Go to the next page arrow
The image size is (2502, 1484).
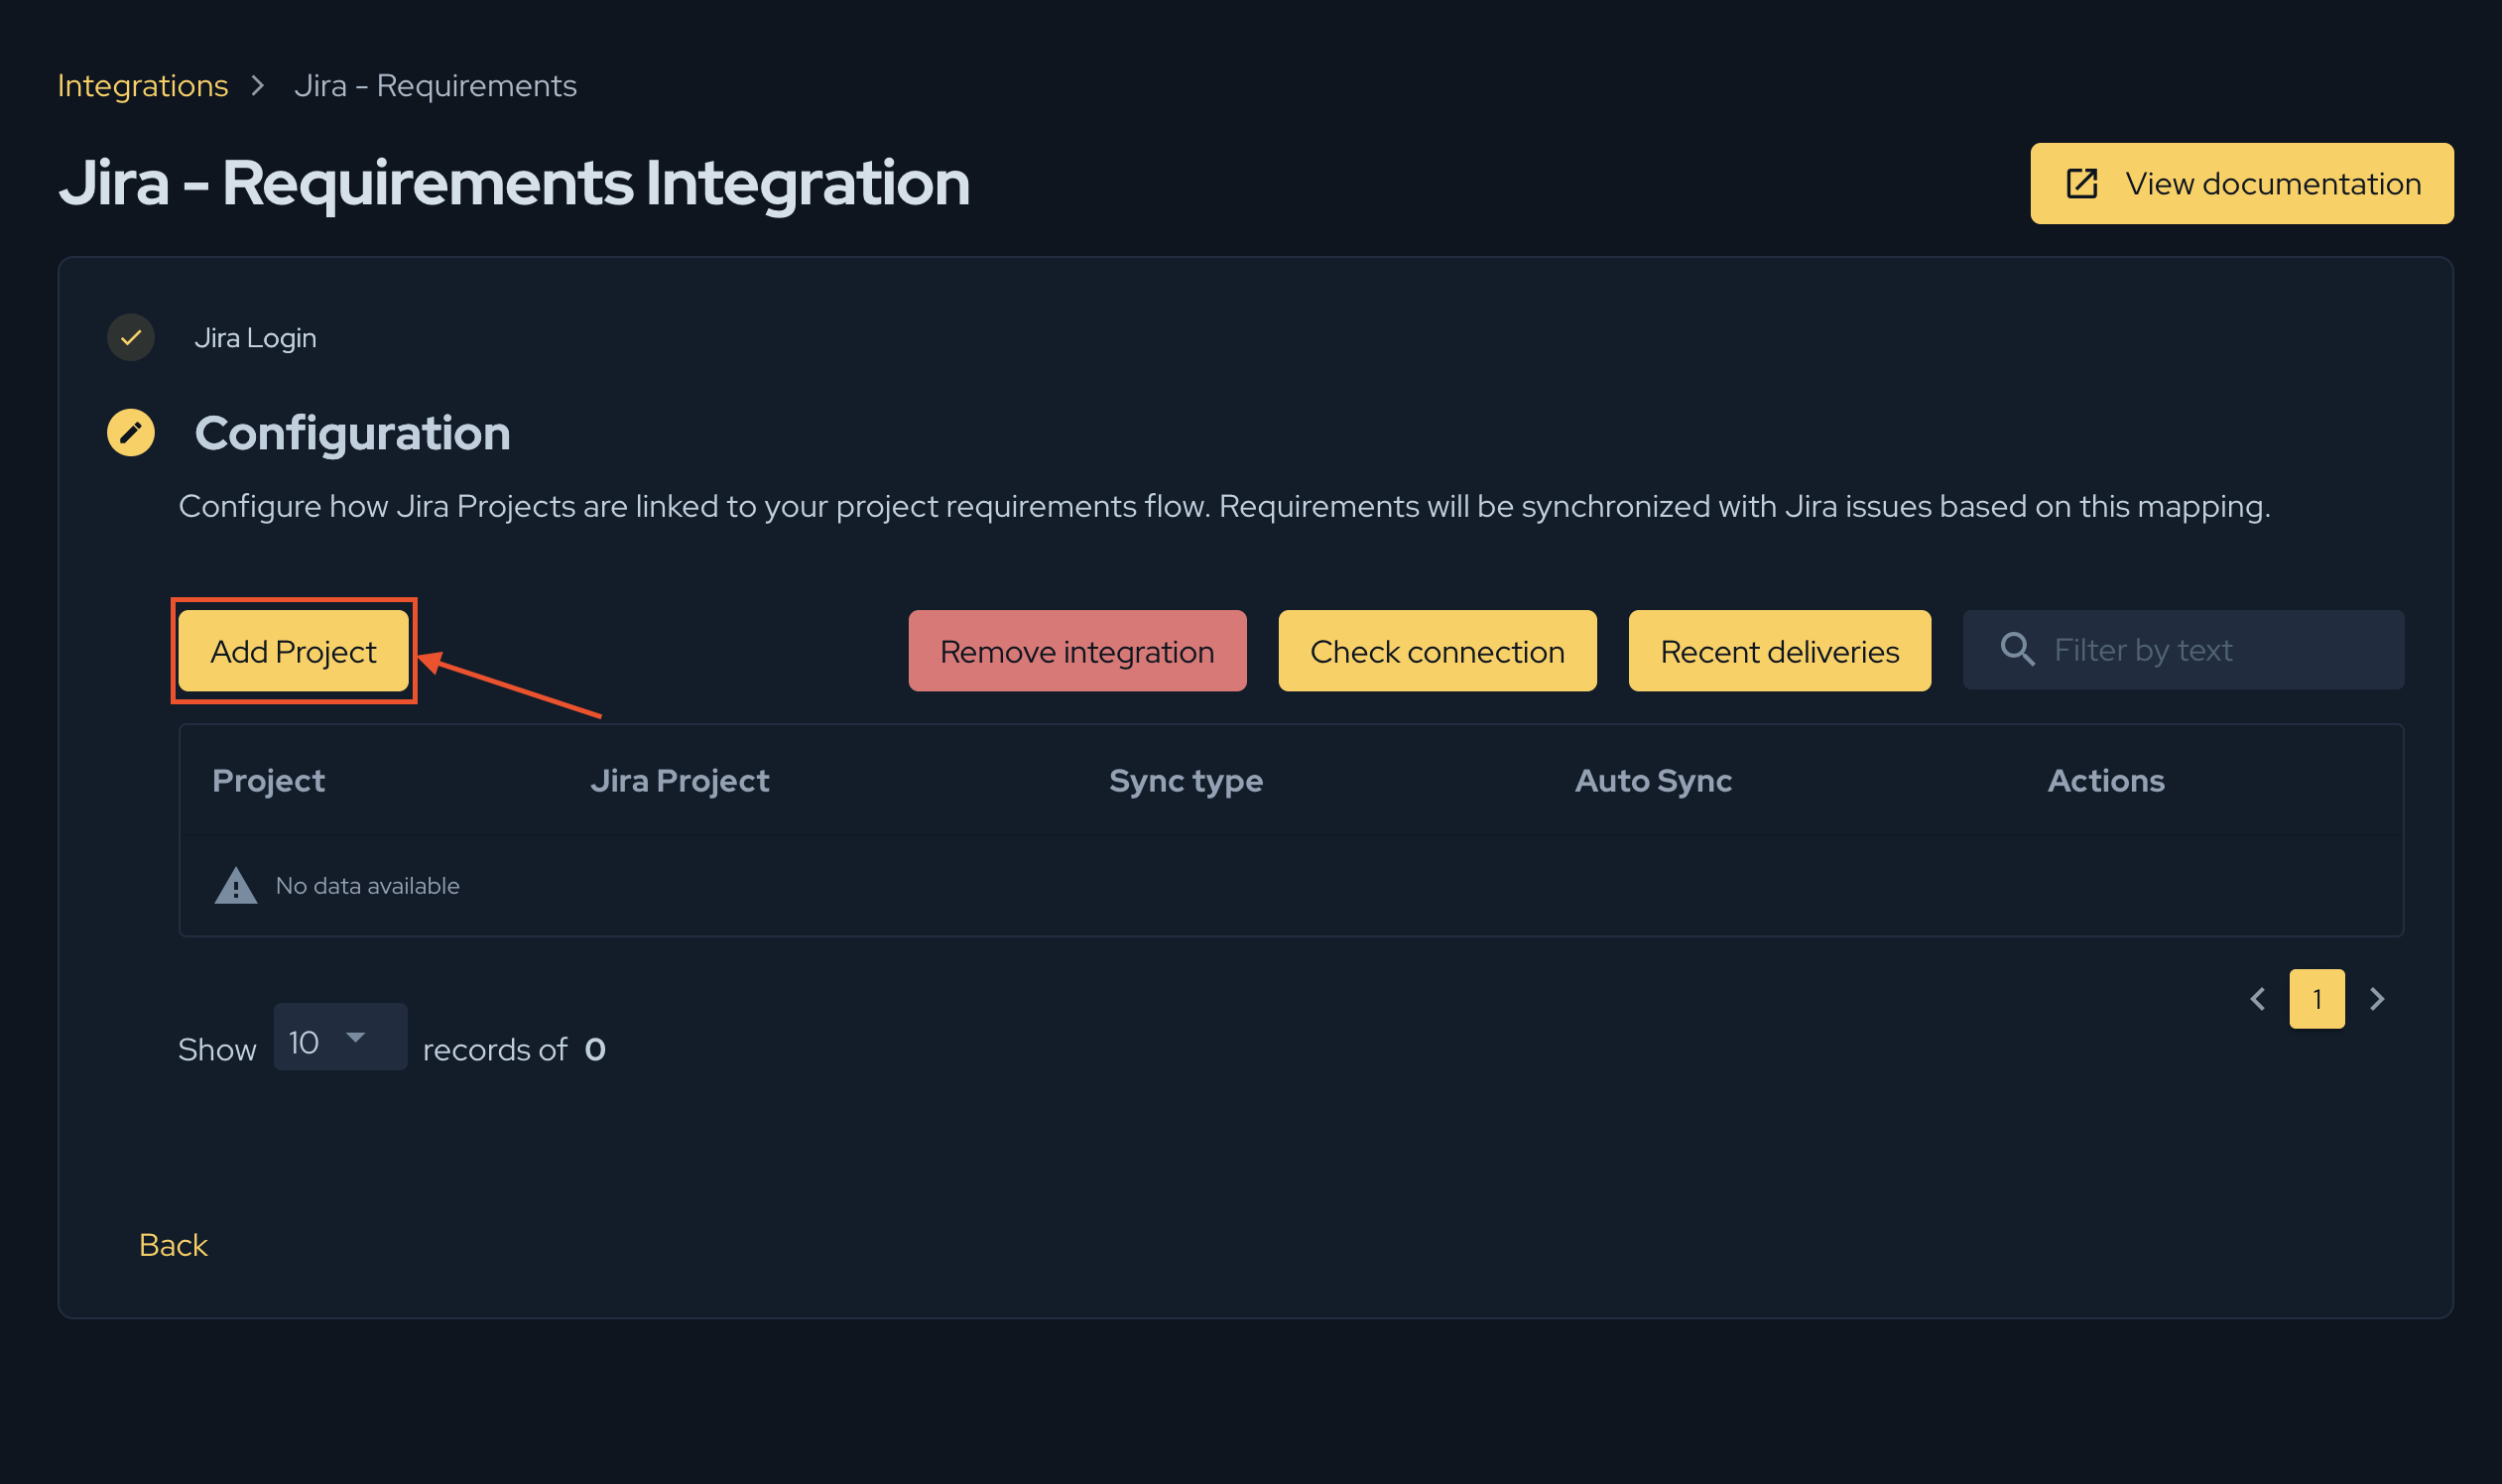2377,999
